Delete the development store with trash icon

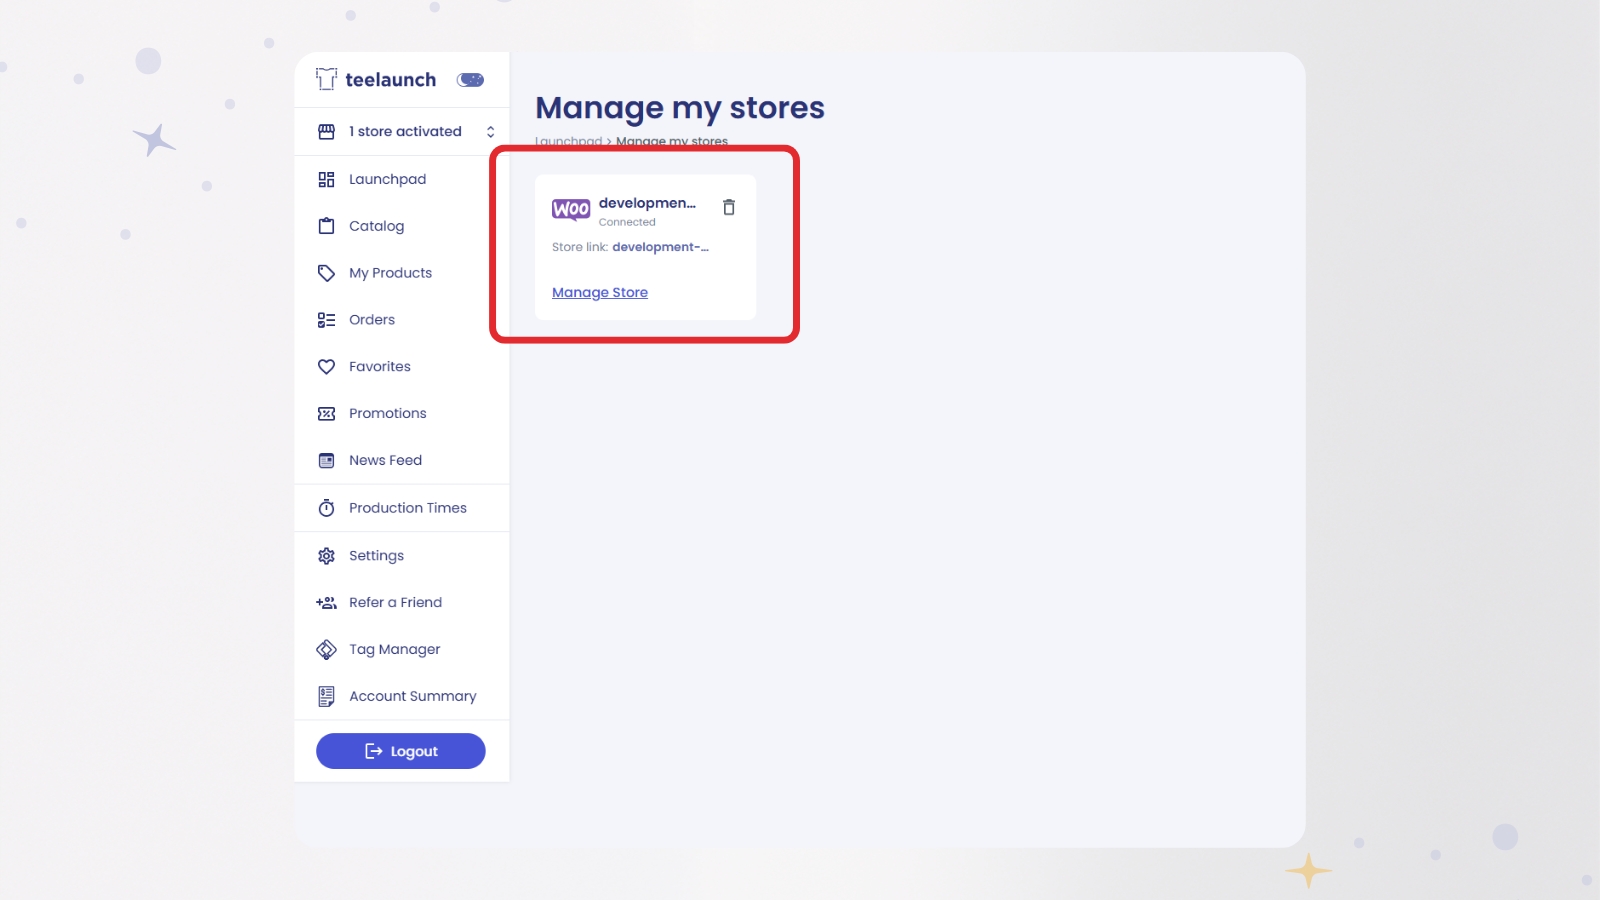(729, 207)
